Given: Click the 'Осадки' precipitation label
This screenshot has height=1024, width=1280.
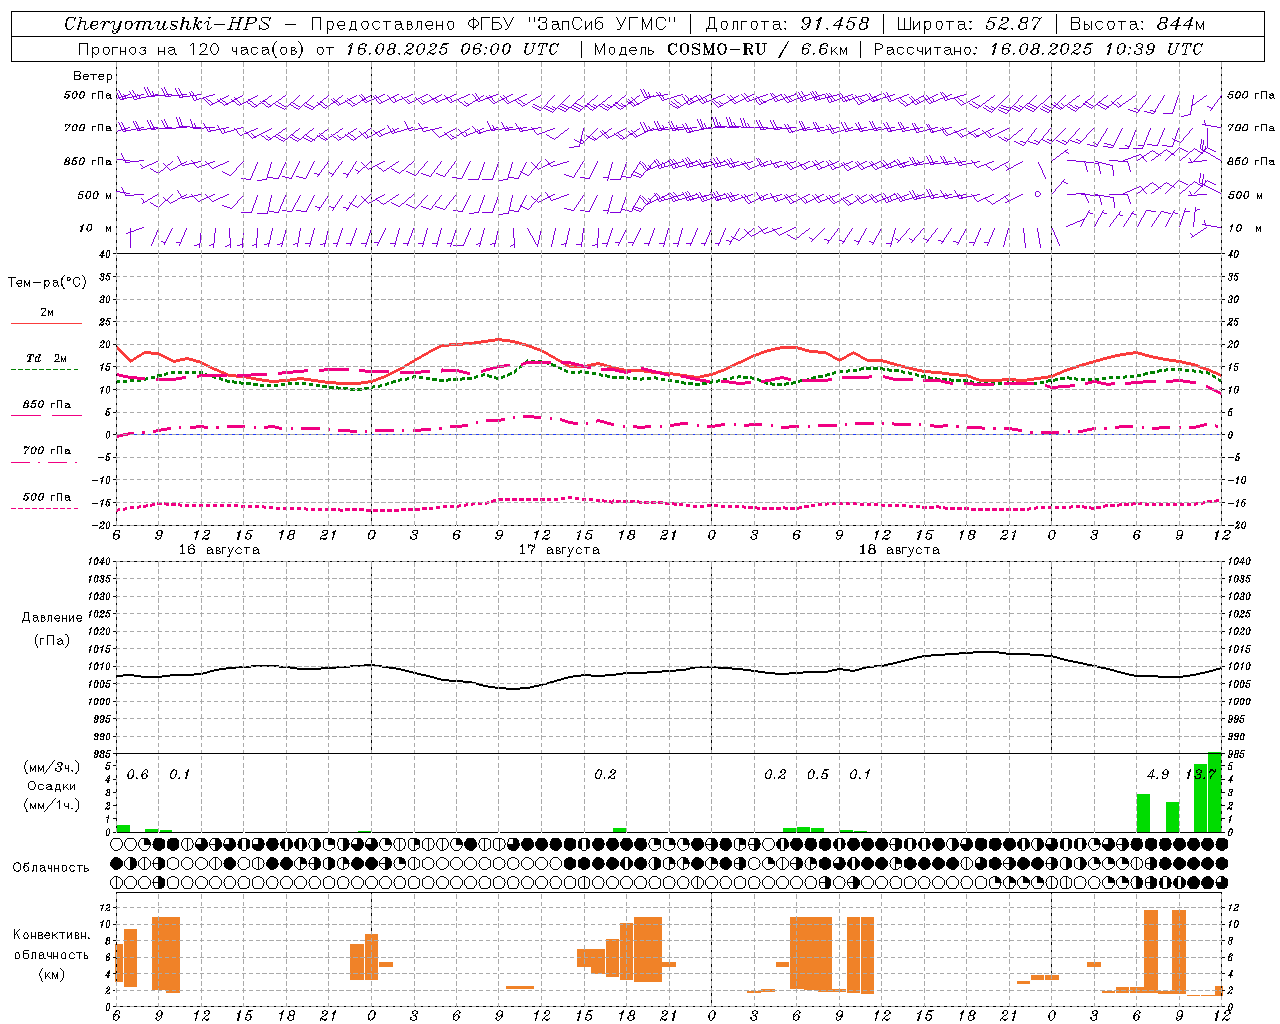Looking at the screenshot, I should (x=52, y=786).
